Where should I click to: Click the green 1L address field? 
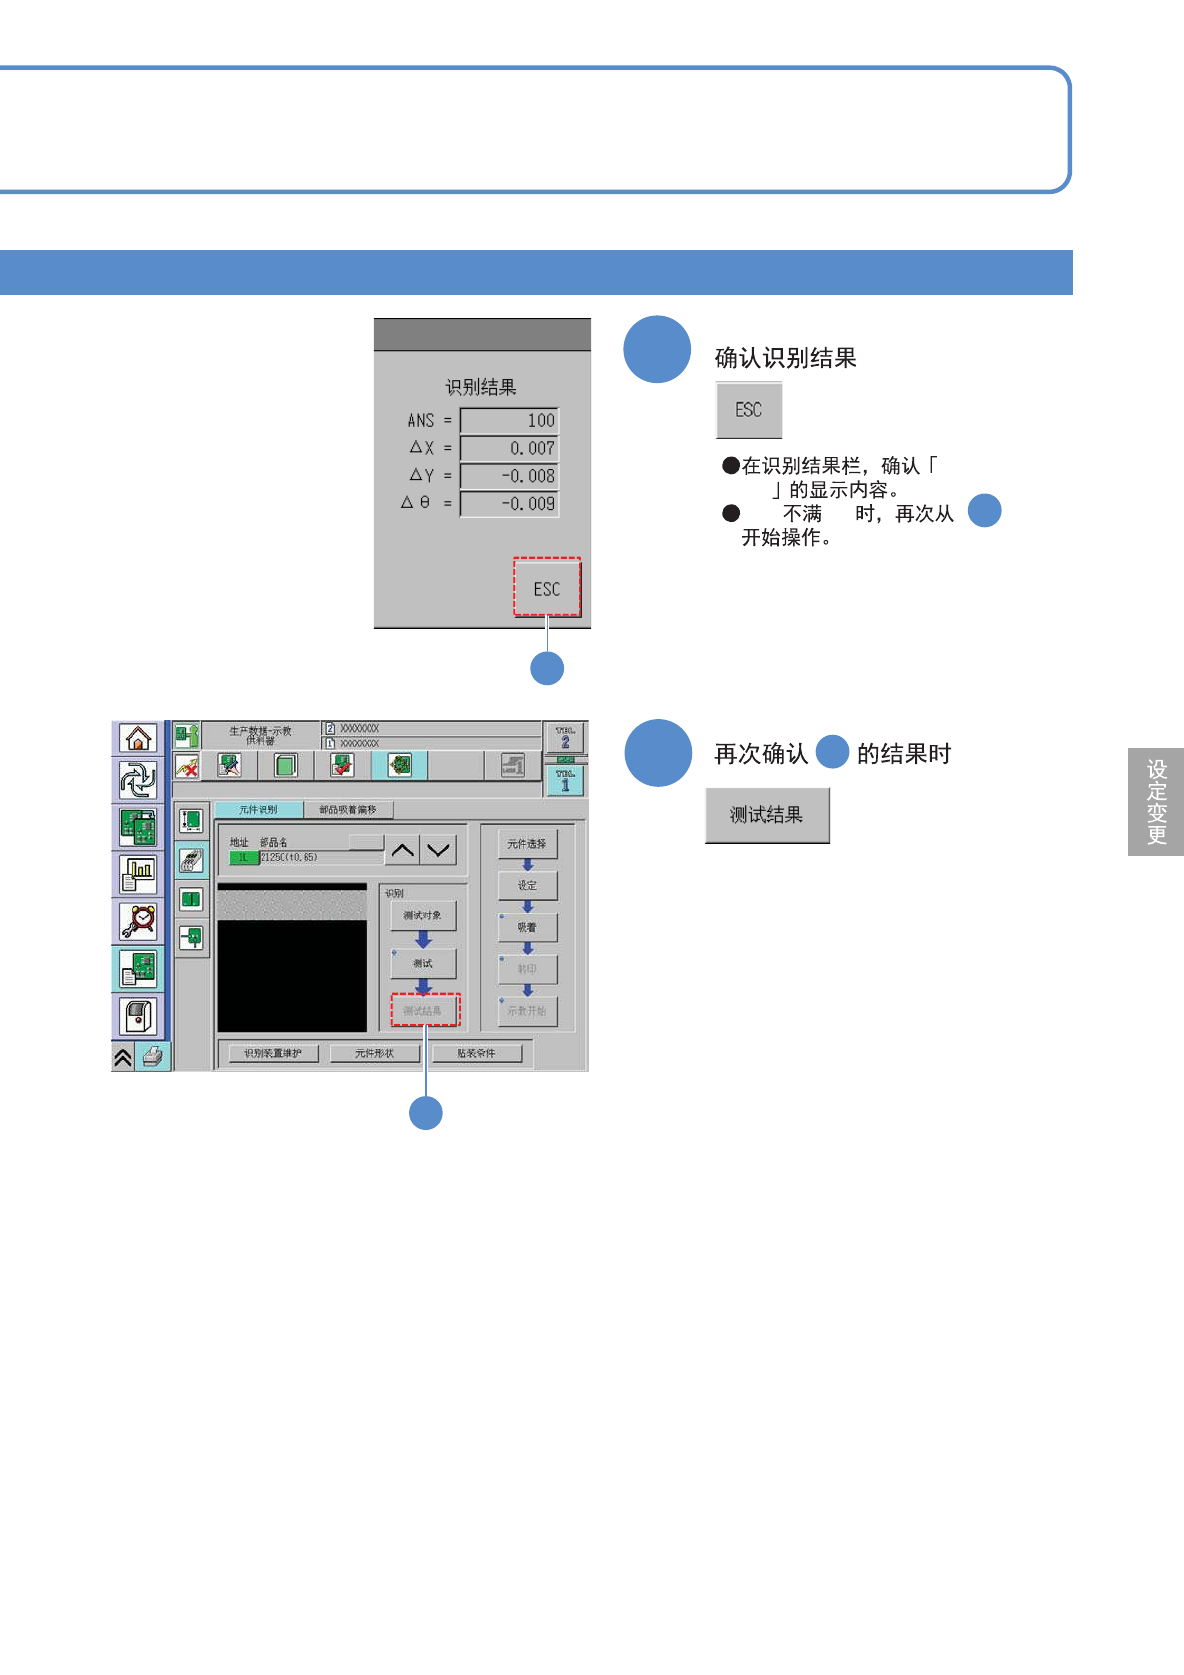coord(244,858)
